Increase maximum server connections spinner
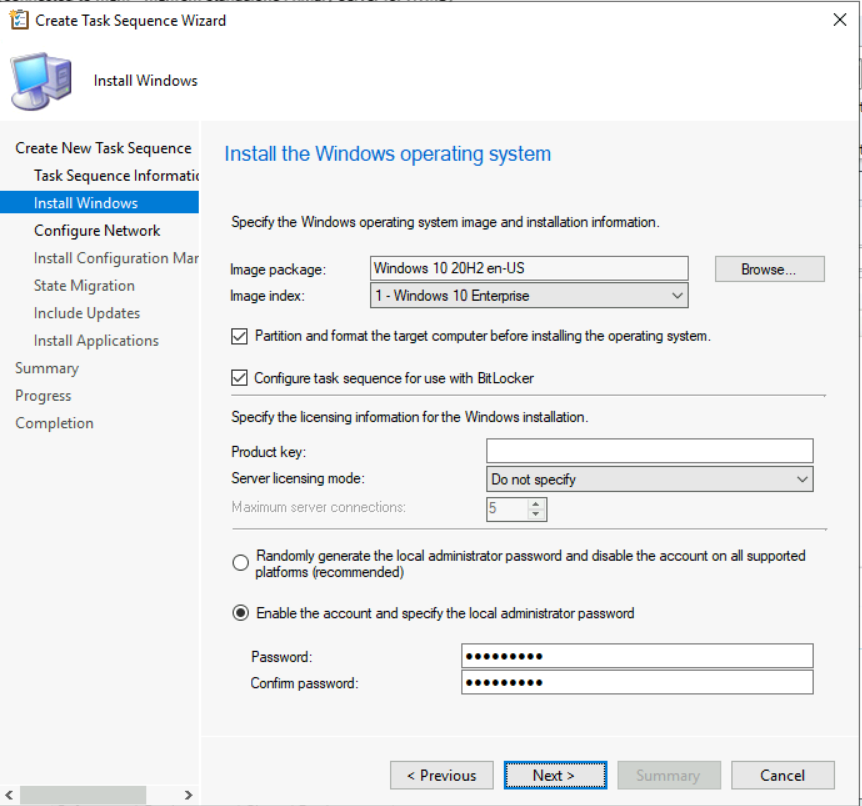This screenshot has width=862, height=806. click(537, 503)
